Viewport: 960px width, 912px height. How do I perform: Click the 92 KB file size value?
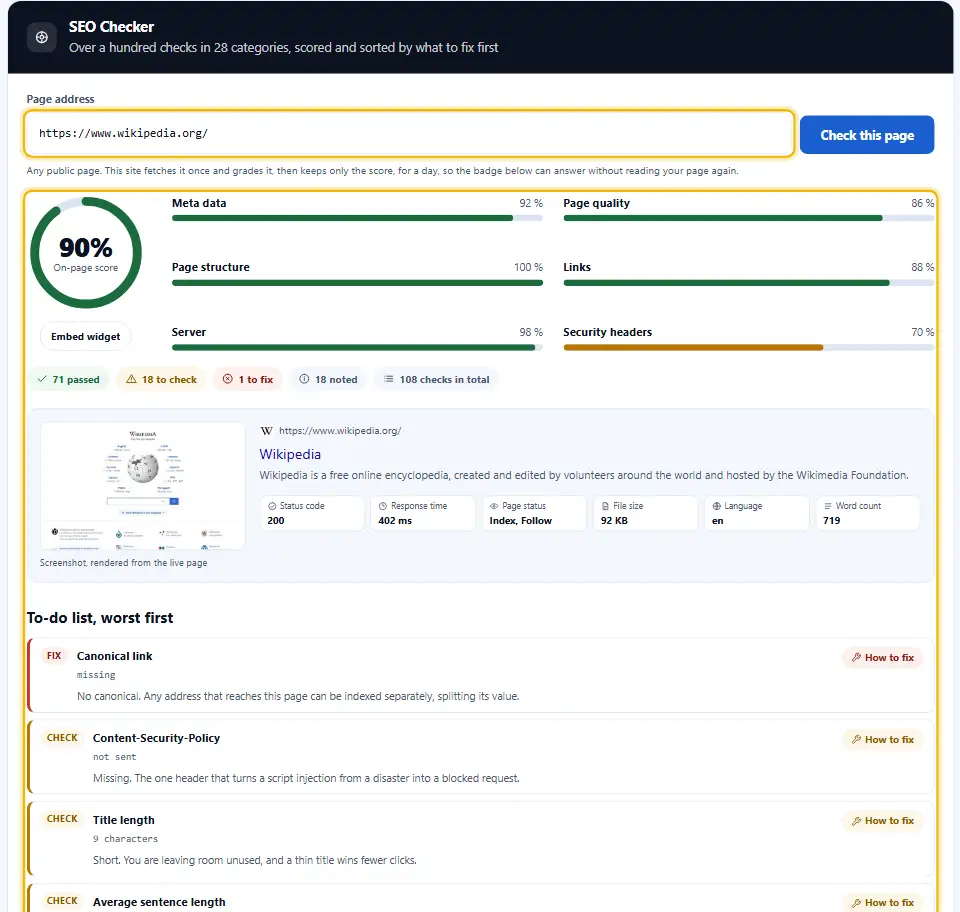[614, 521]
